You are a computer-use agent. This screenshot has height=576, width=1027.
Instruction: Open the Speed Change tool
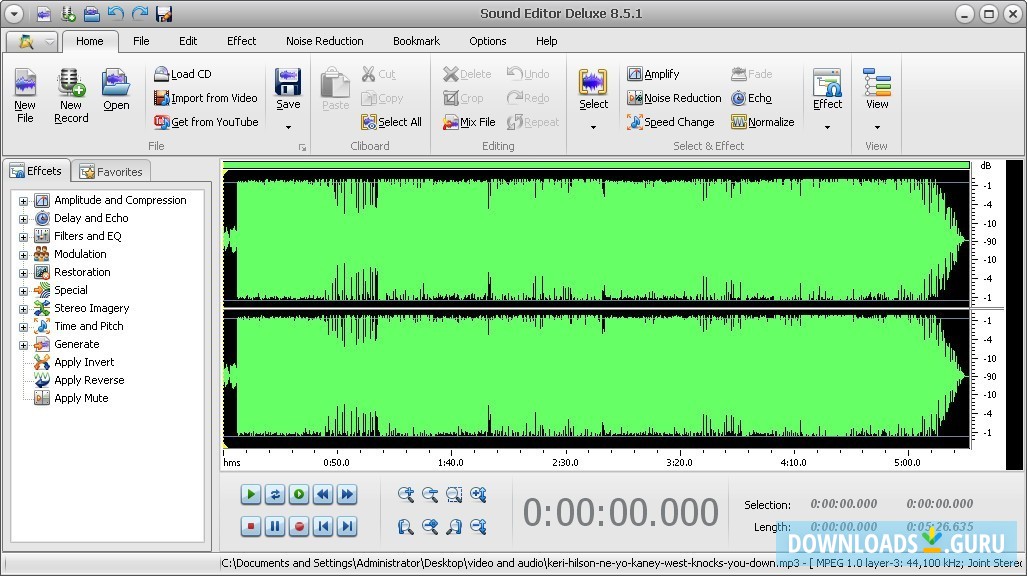coord(670,122)
